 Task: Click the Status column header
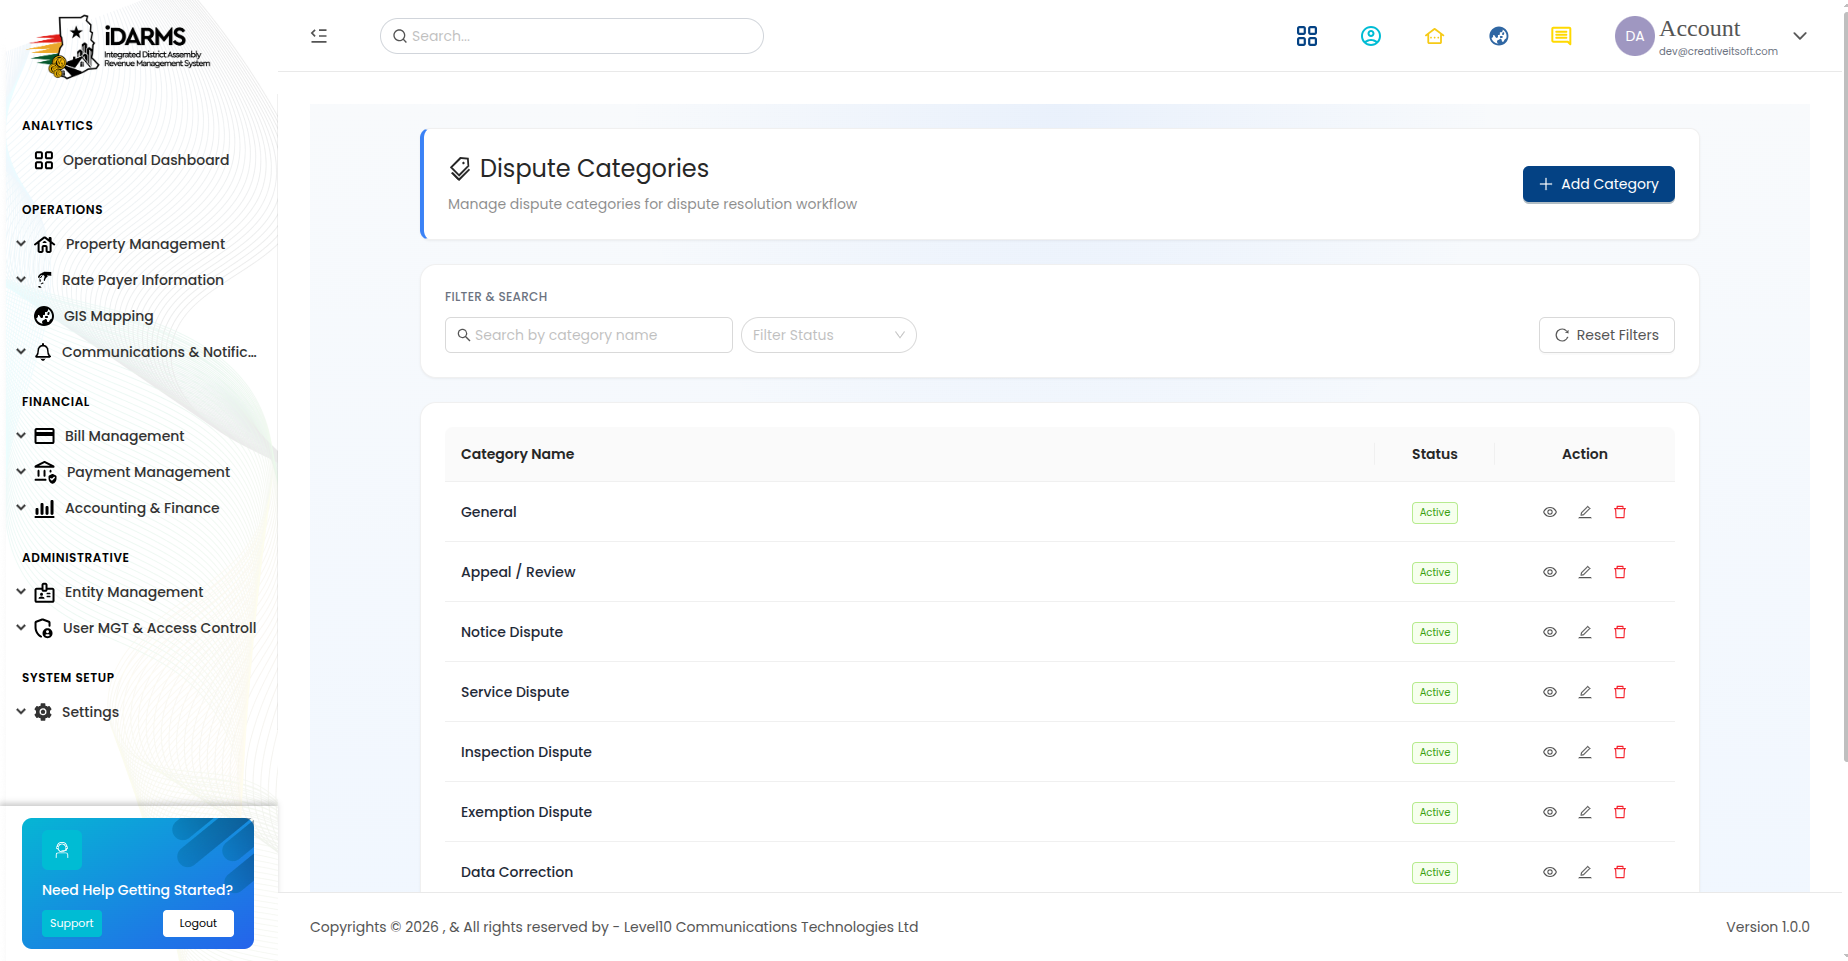pos(1434,454)
